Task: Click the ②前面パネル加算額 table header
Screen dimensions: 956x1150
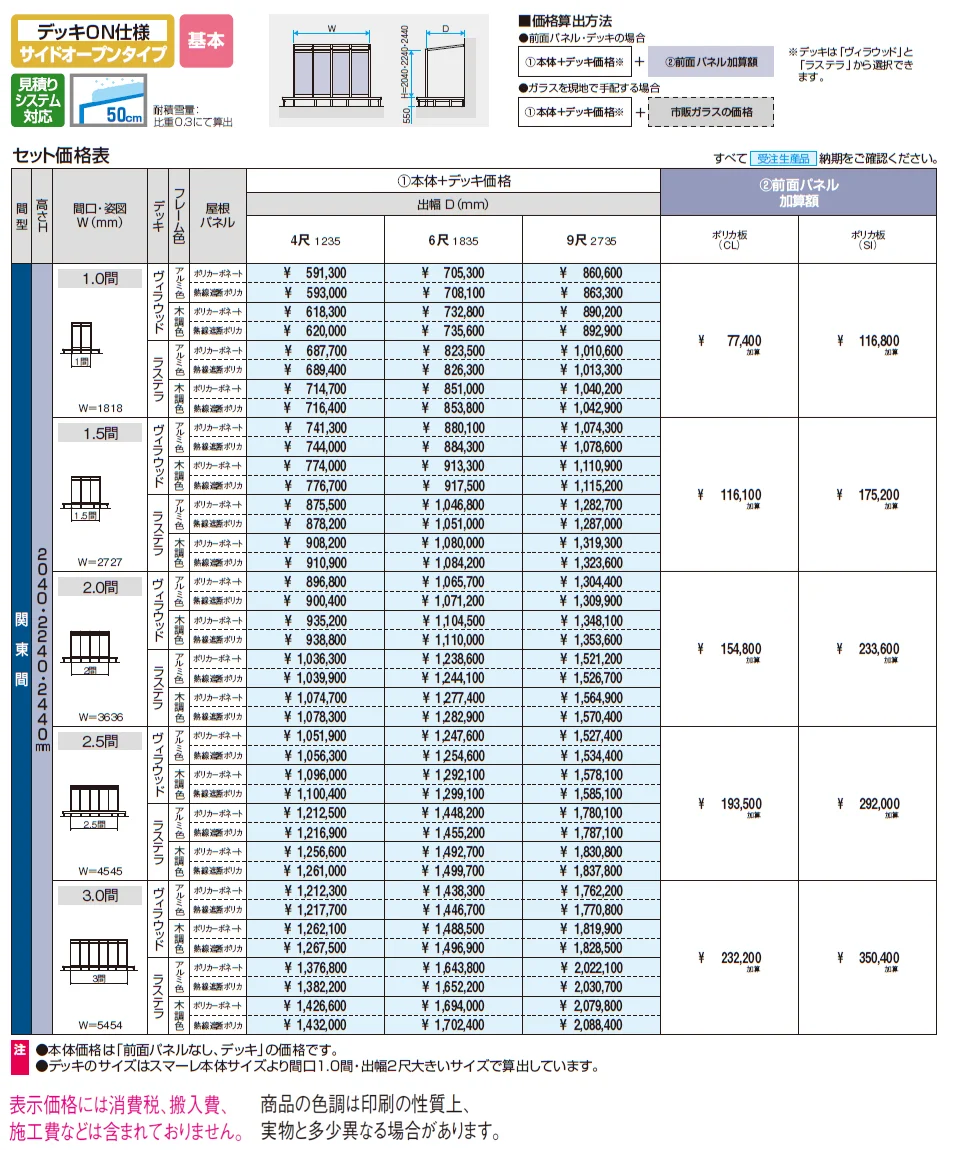Action: (798, 192)
